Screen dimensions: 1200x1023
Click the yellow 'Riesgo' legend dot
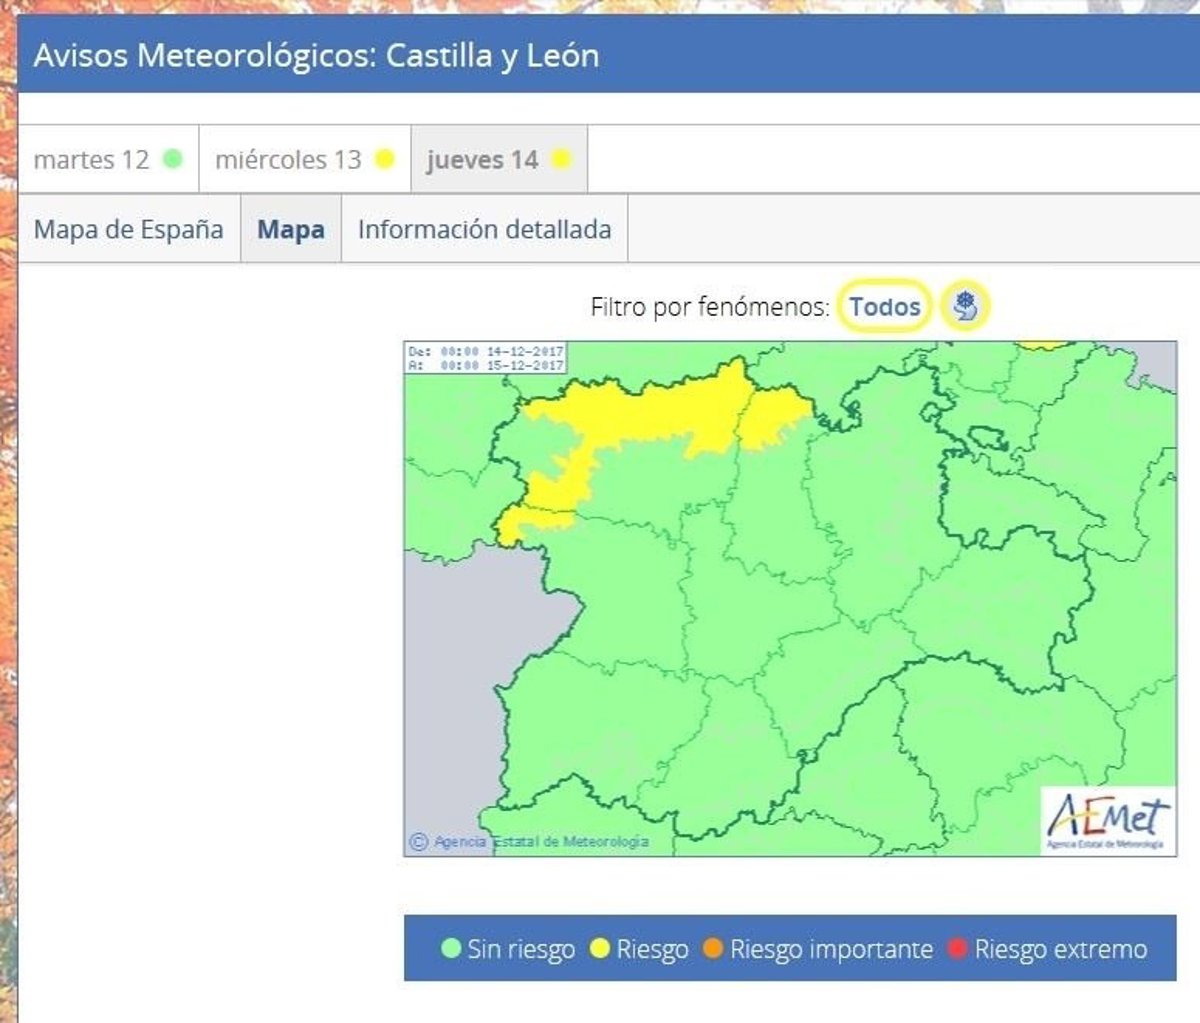[600, 948]
